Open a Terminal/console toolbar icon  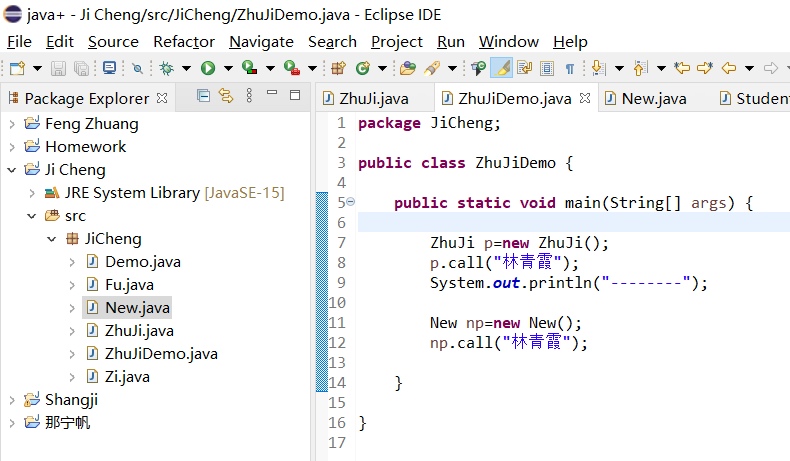109,68
